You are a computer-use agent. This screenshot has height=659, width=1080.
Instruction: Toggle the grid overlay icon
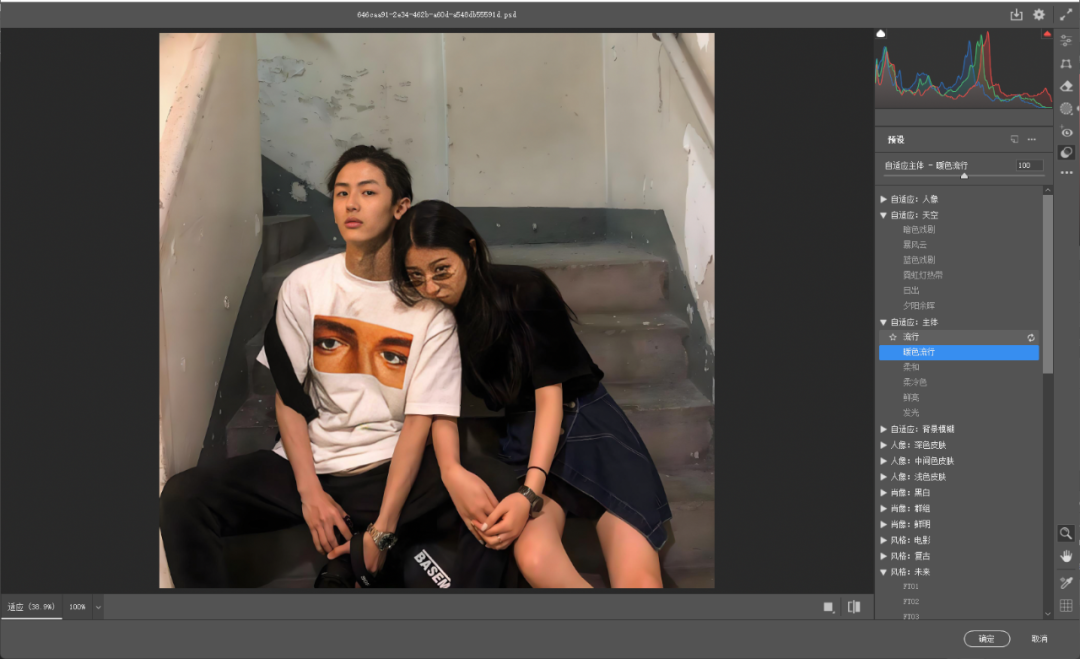click(x=1066, y=605)
